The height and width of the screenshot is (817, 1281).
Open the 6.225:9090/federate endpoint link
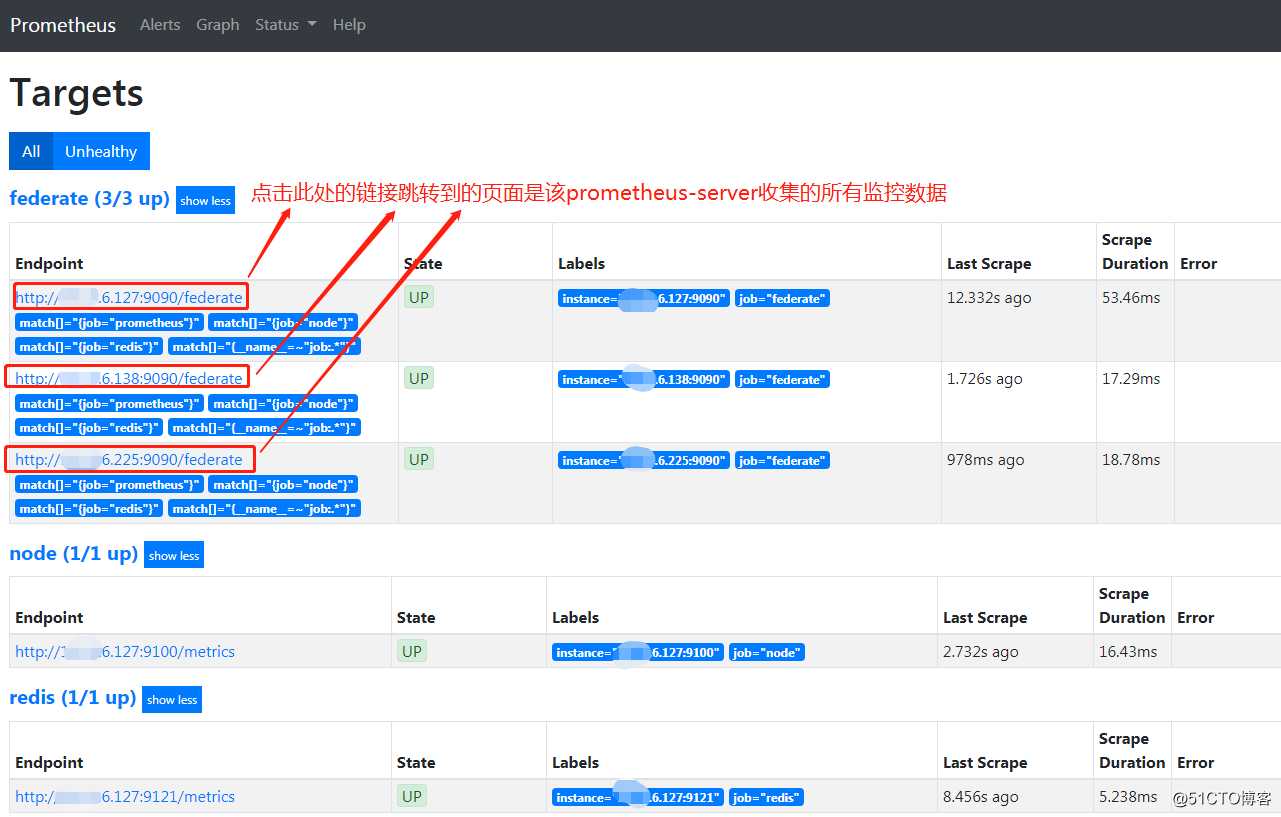pos(129,459)
